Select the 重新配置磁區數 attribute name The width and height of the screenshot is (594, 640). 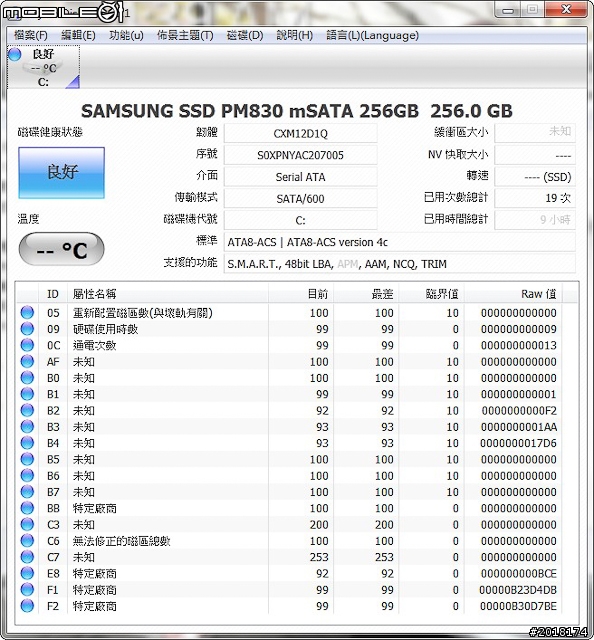142,313
